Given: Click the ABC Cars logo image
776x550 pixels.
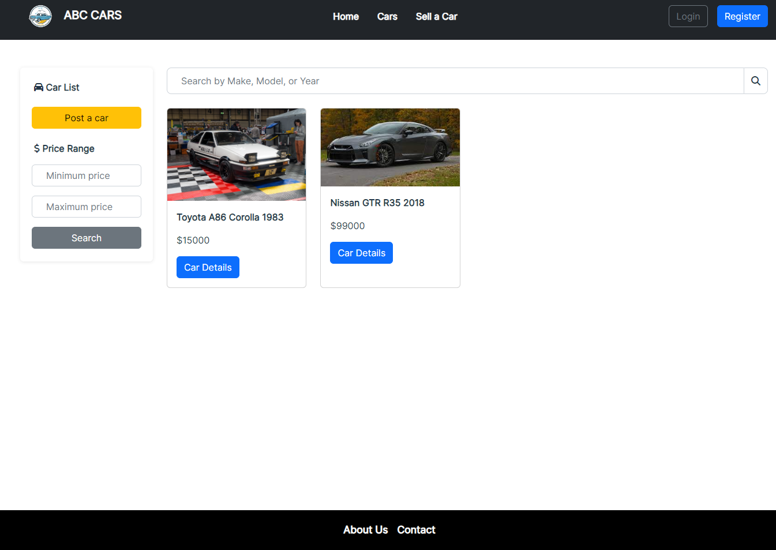Looking at the screenshot, I should coord(40,16).
